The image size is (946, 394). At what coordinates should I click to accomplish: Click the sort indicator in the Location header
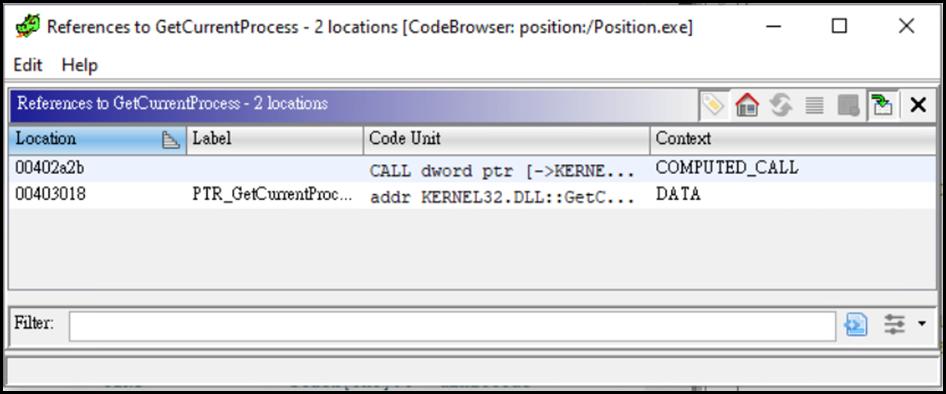(x=171, y=140)
